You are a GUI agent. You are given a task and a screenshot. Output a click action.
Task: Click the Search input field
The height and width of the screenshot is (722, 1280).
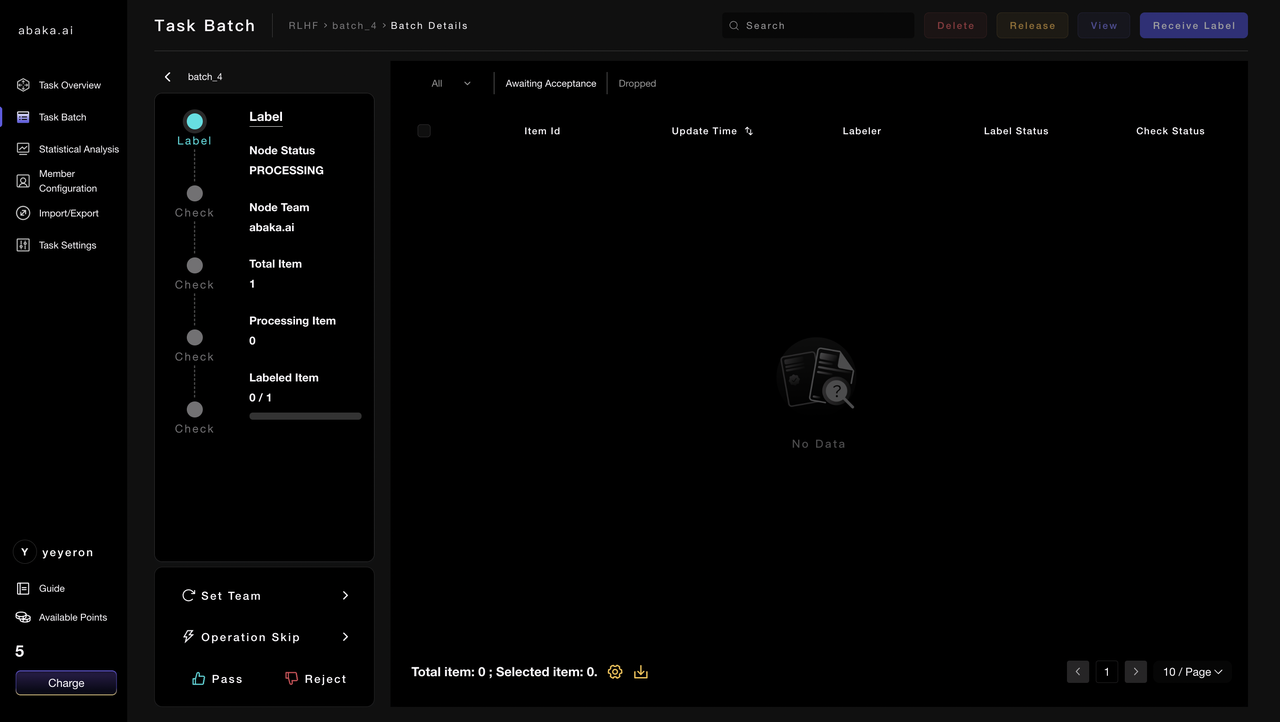click(x=825, y=26)
